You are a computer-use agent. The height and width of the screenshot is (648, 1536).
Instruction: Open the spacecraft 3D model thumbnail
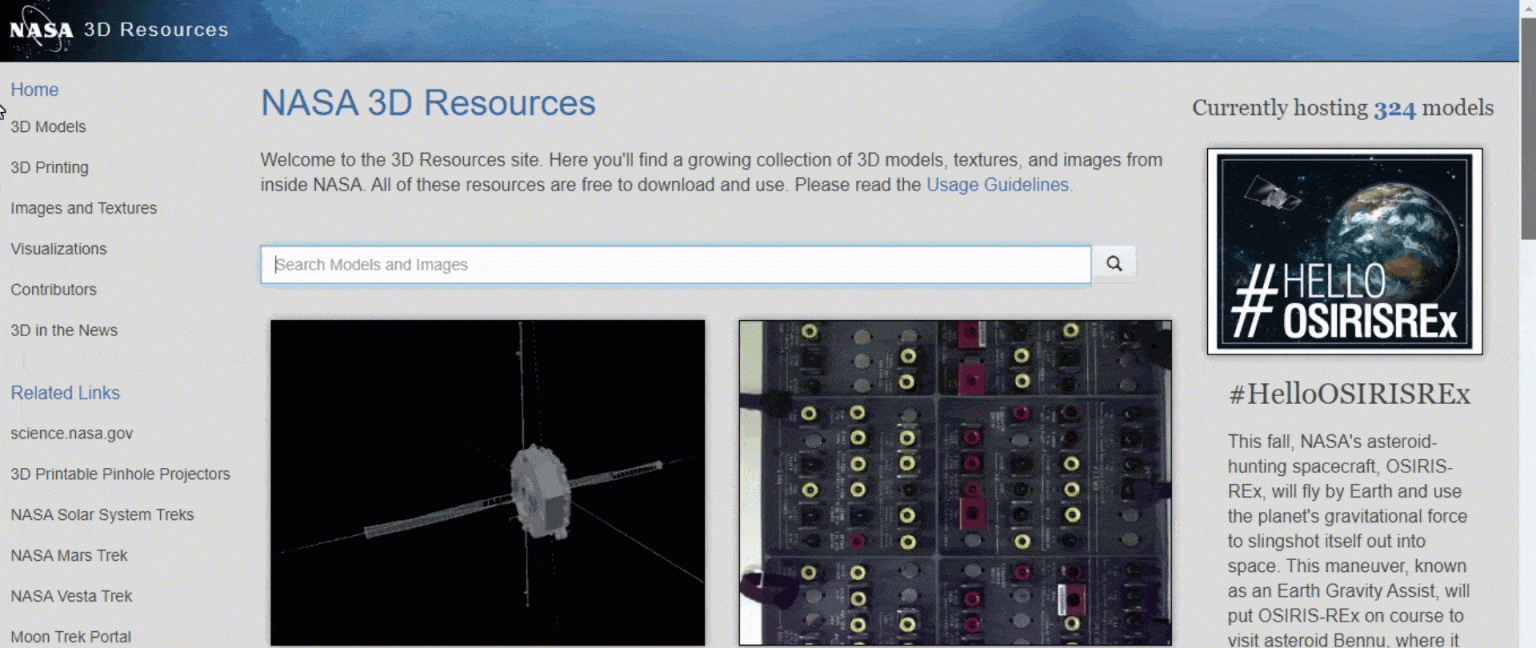[488, 482]
